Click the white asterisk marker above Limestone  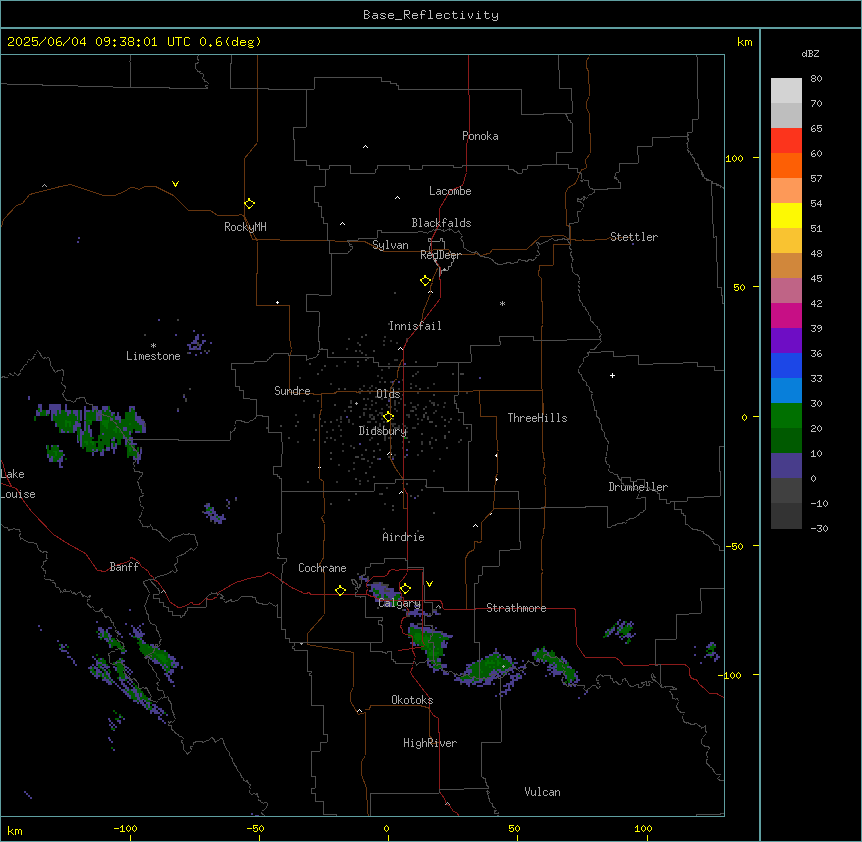tap(153, 345)
